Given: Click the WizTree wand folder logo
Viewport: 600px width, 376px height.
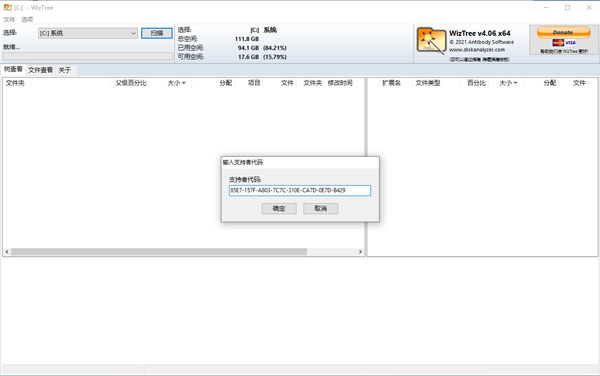Looking at the screenshot, I should 431,40.
